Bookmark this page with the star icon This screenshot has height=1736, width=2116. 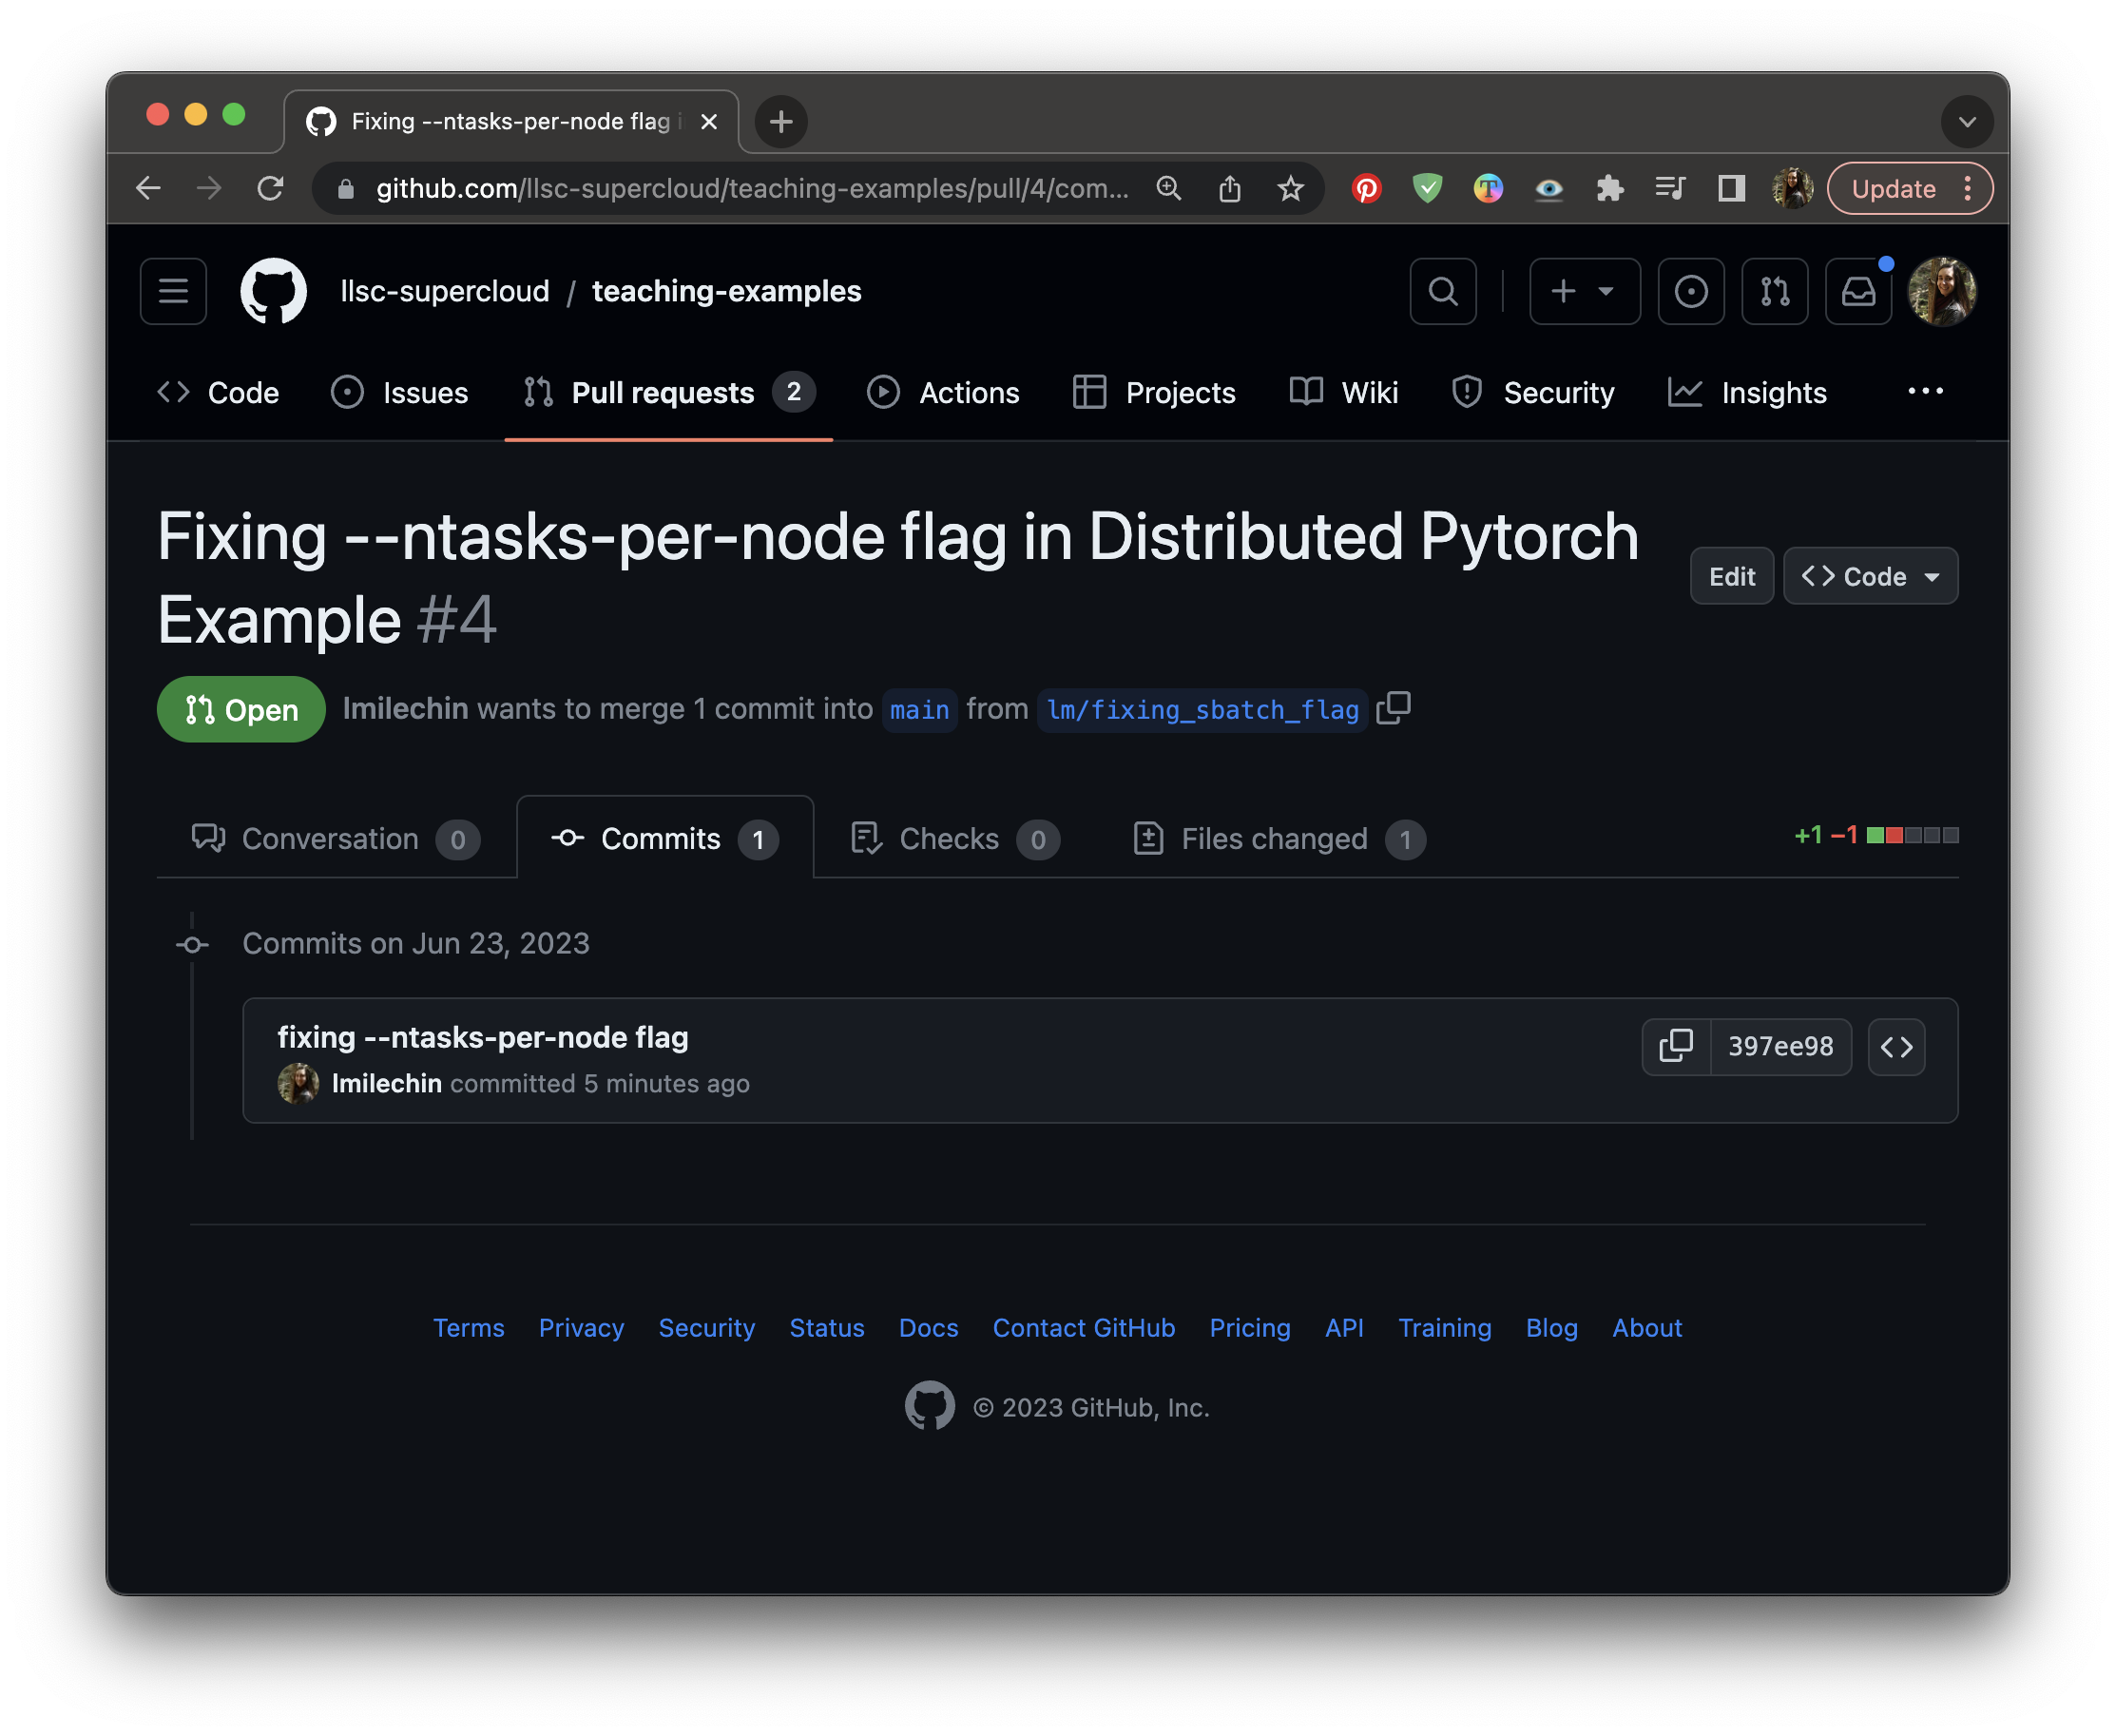[1290, 188]
